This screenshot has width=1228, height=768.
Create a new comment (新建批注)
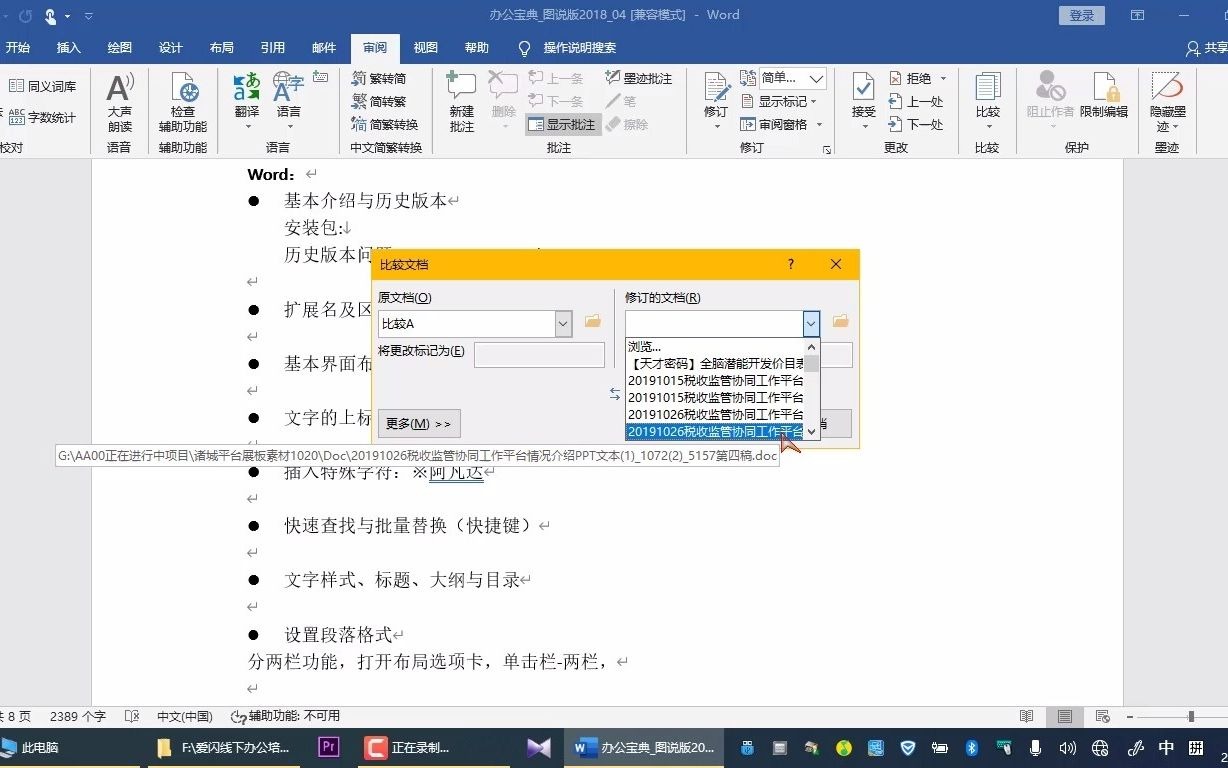[x=460, y=100]
